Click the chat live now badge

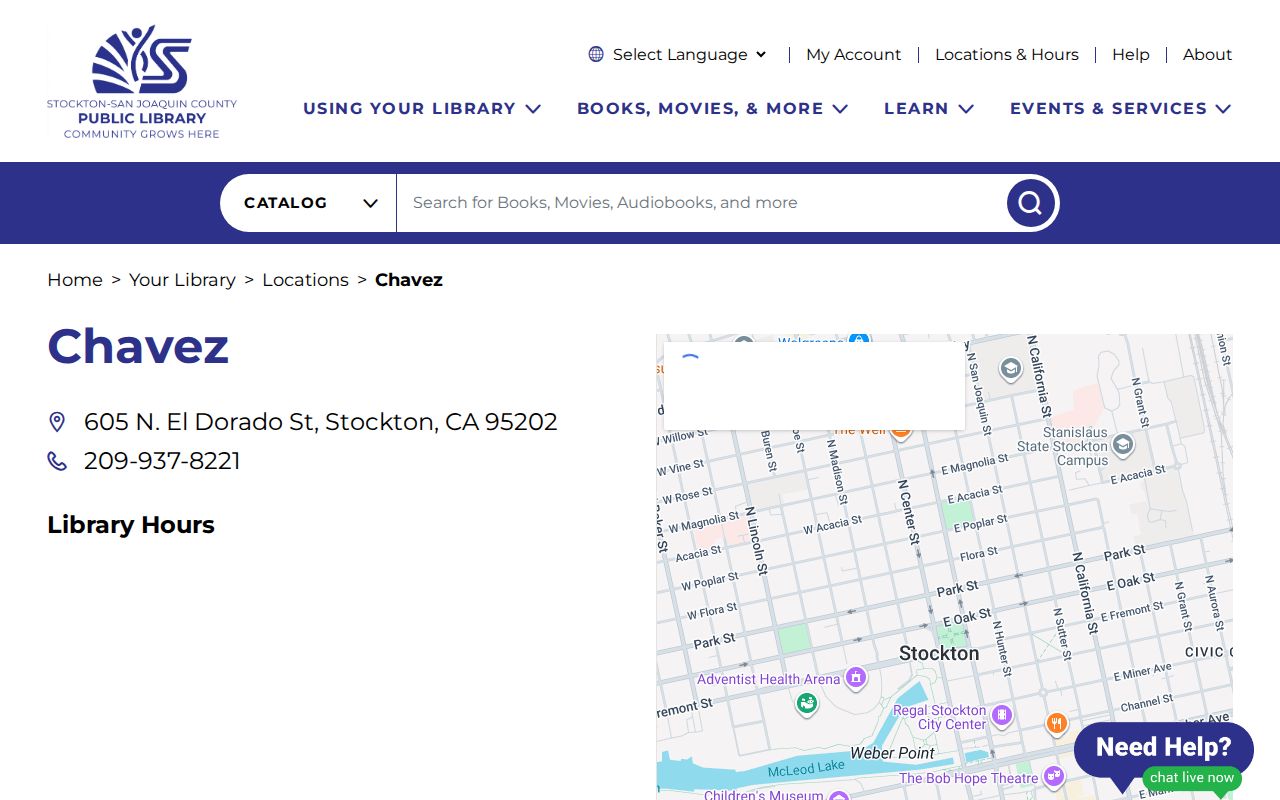pyautogui.click(x=1192, y=778)
